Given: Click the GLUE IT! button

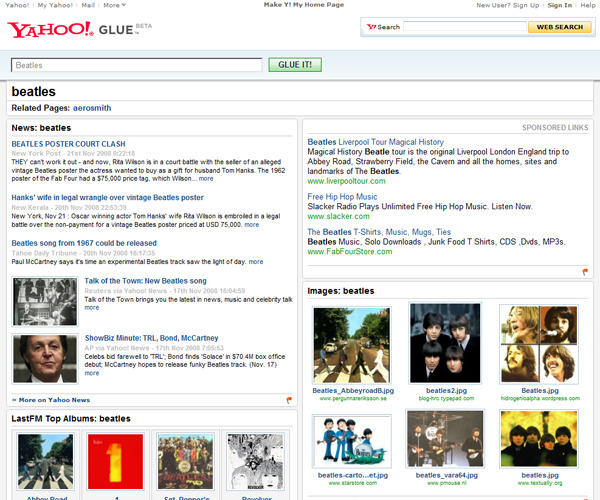Looking at the screenshot, I should [295, 65].
